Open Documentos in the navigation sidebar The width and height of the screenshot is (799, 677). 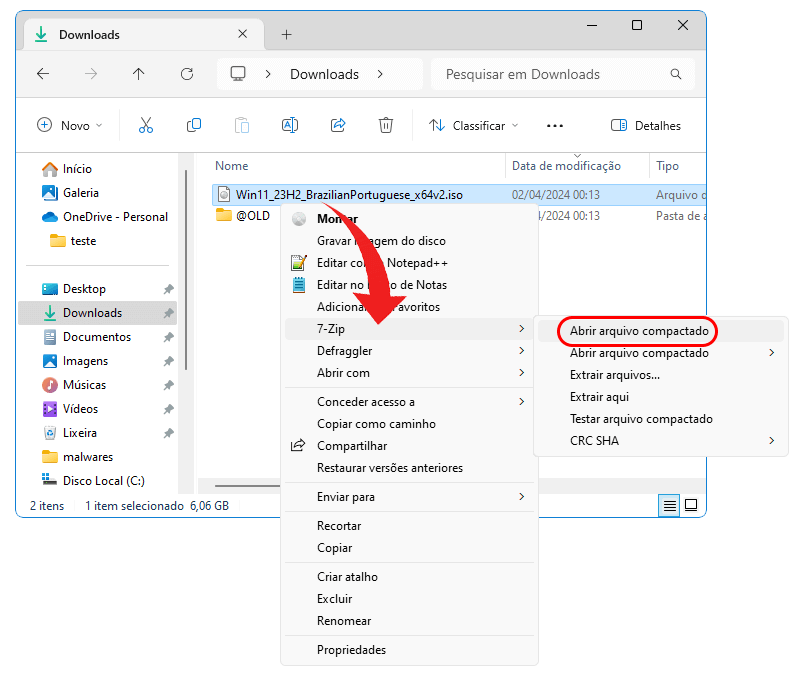coord(97,337)
